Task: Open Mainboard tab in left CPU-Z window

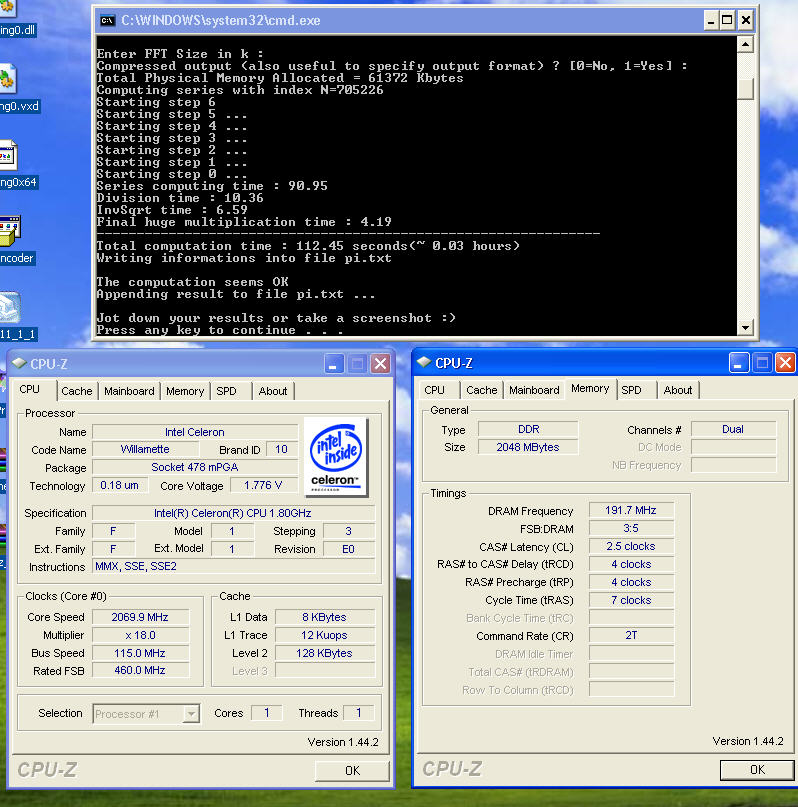Action: 129,391
